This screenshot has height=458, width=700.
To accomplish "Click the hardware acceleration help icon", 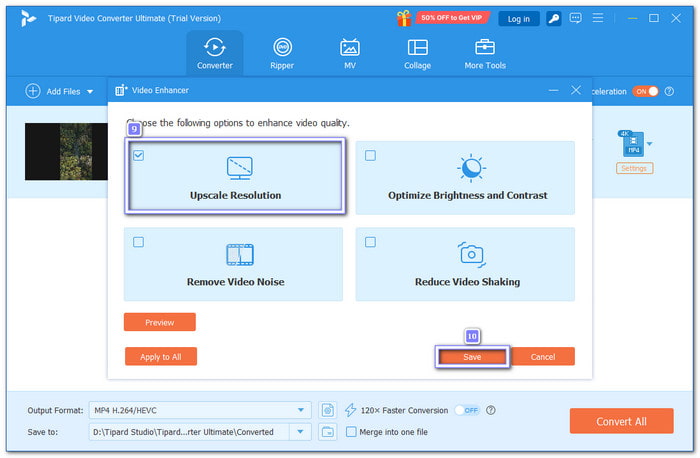I will [x=491, y=410].
